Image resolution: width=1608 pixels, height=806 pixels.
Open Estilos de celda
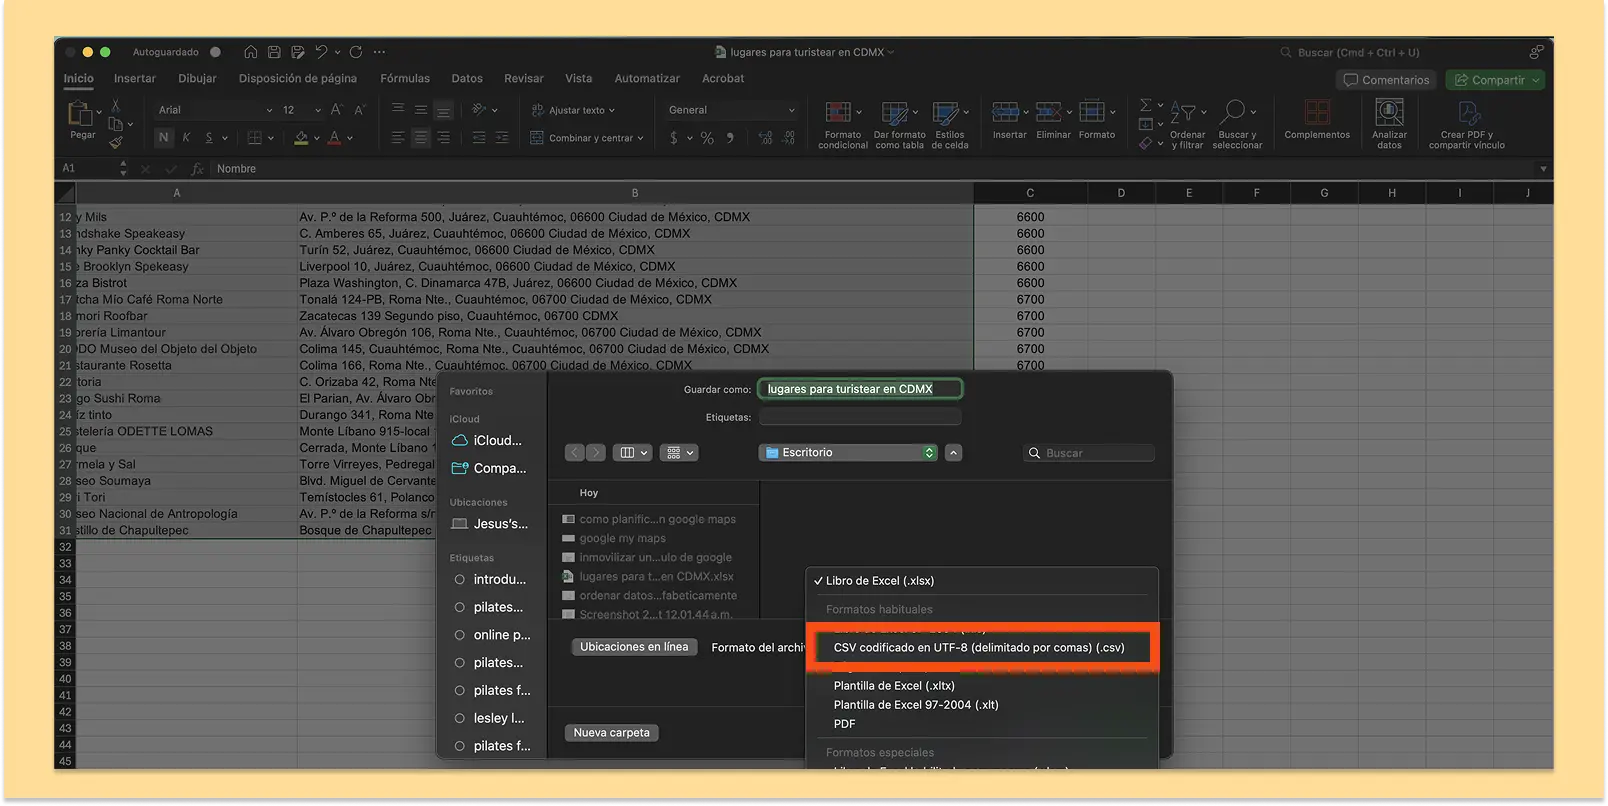(950, 125)
